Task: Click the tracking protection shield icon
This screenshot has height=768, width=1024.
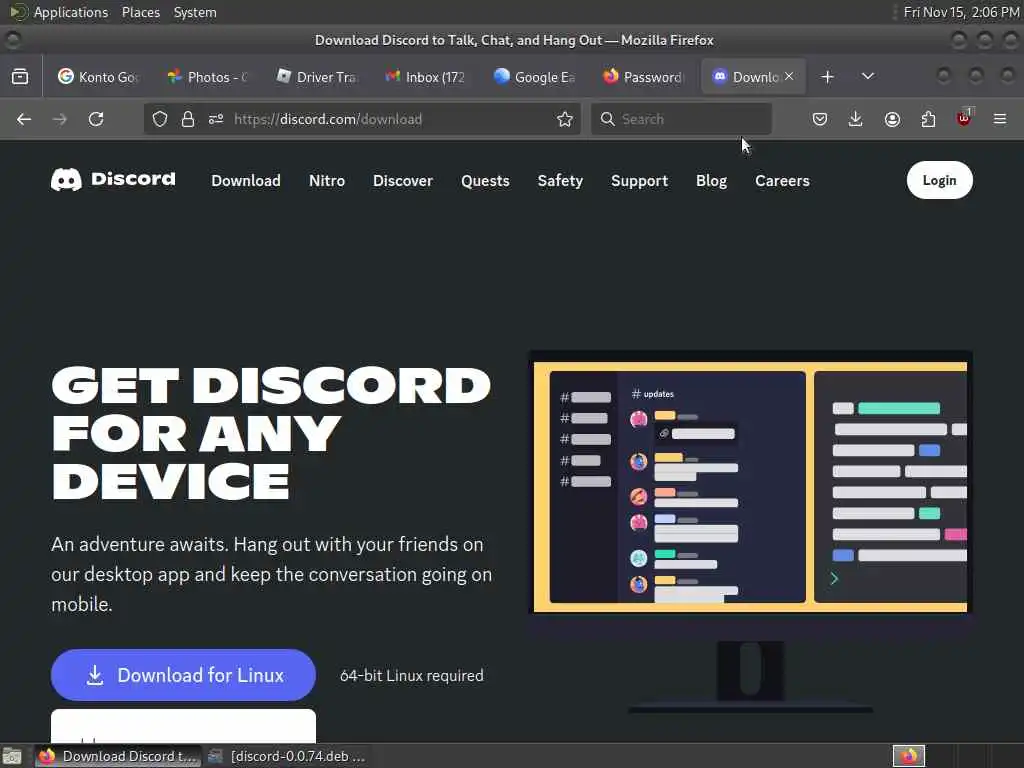Action: [x=160, y=119]
